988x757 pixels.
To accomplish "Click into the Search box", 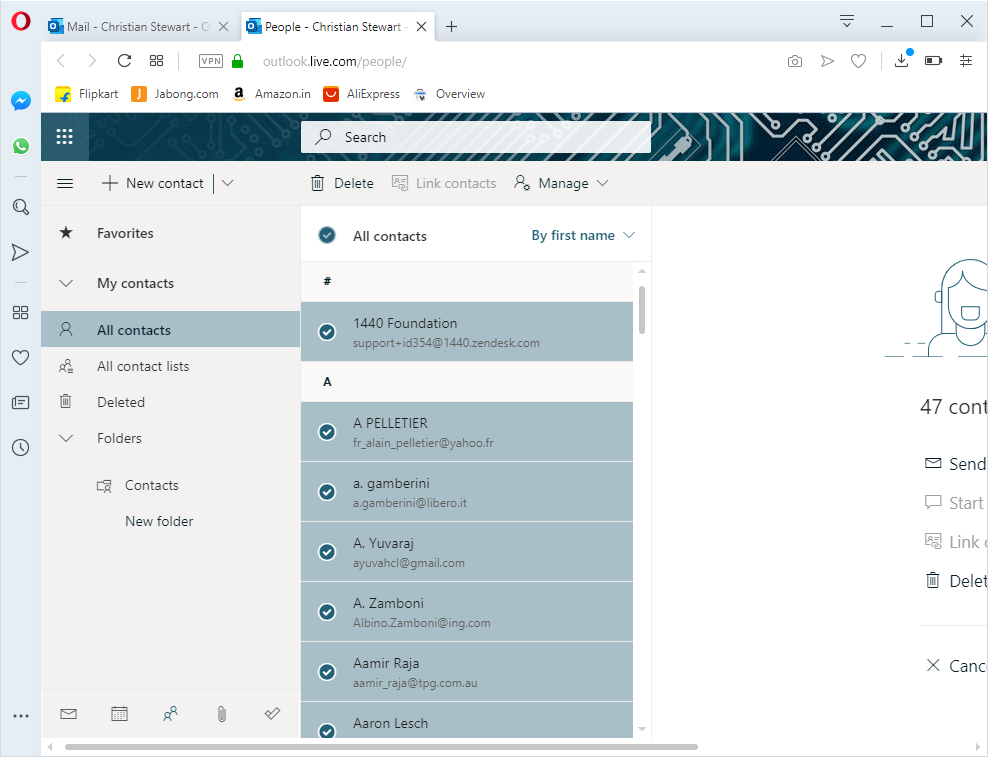I will (476, 137).
